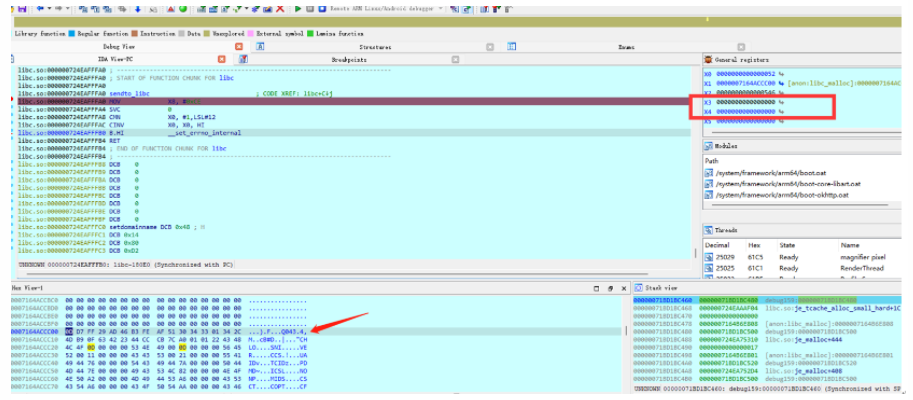This screenshot has height=400, width=913.
Task: Switch to the Breakpoints tab
Action: coord(349,59)
